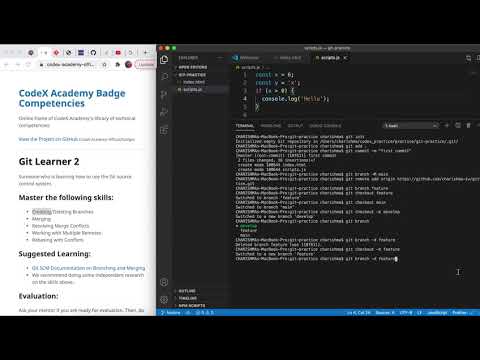Select the striped-icon browser tab
Screen dimensions: 480x360
[81, 53]
